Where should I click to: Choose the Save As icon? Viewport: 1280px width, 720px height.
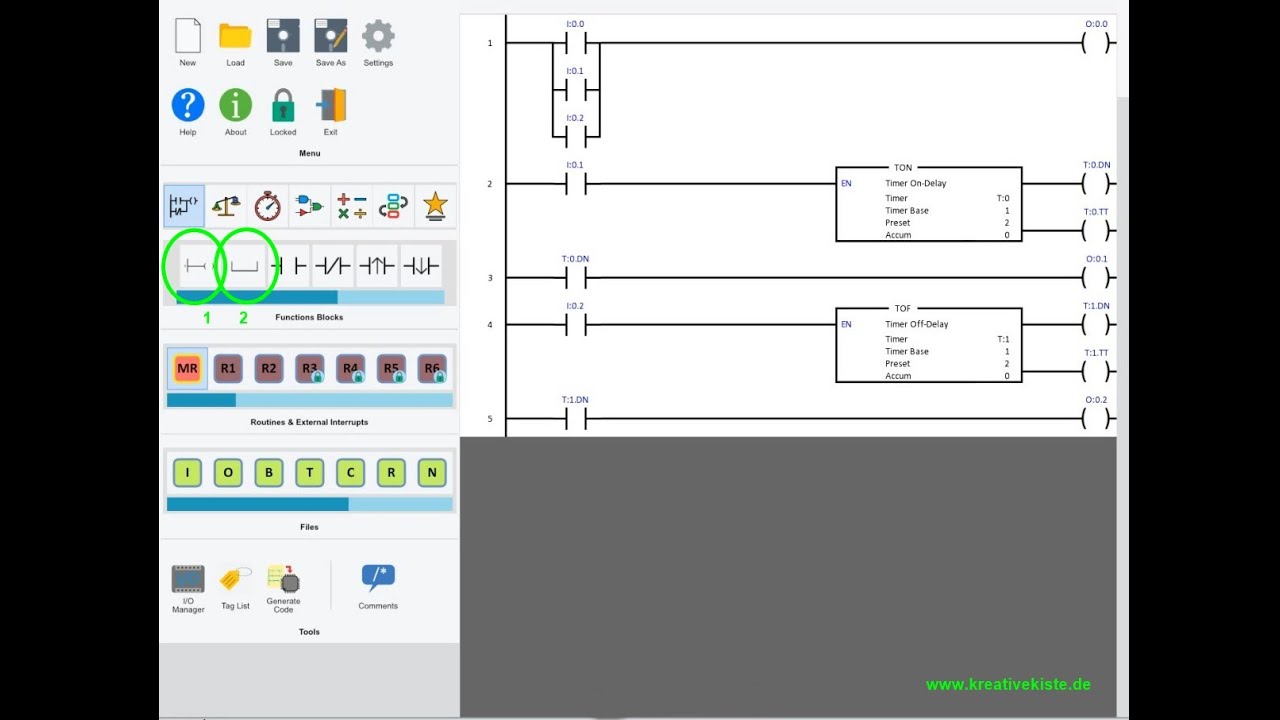coord(331,36)
